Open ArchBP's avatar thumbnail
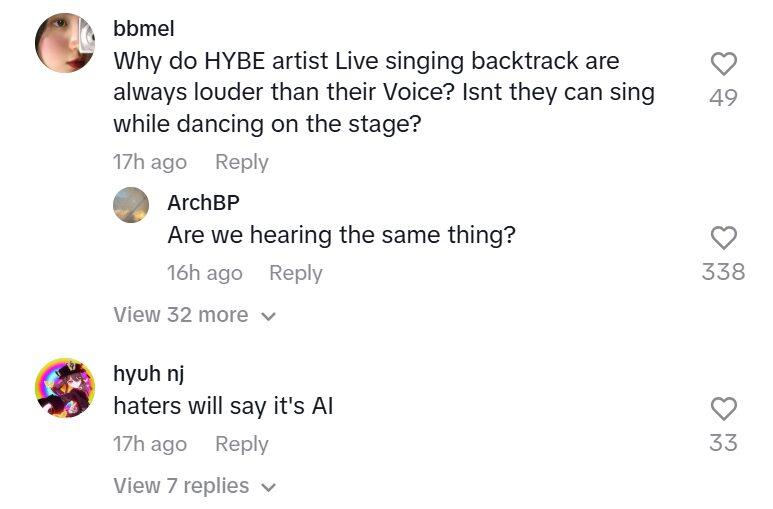This screenshot has height=509, width=773. (x=131, y=204)
